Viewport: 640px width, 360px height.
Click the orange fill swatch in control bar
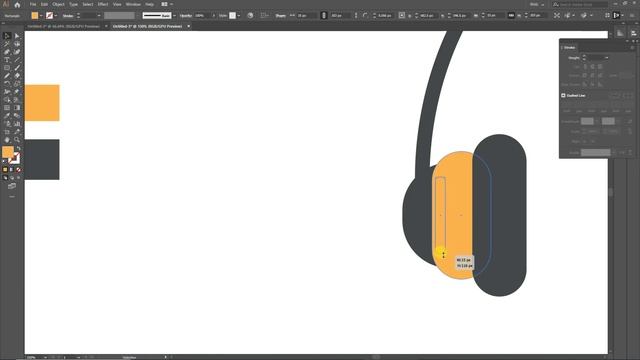coord(35,16)
